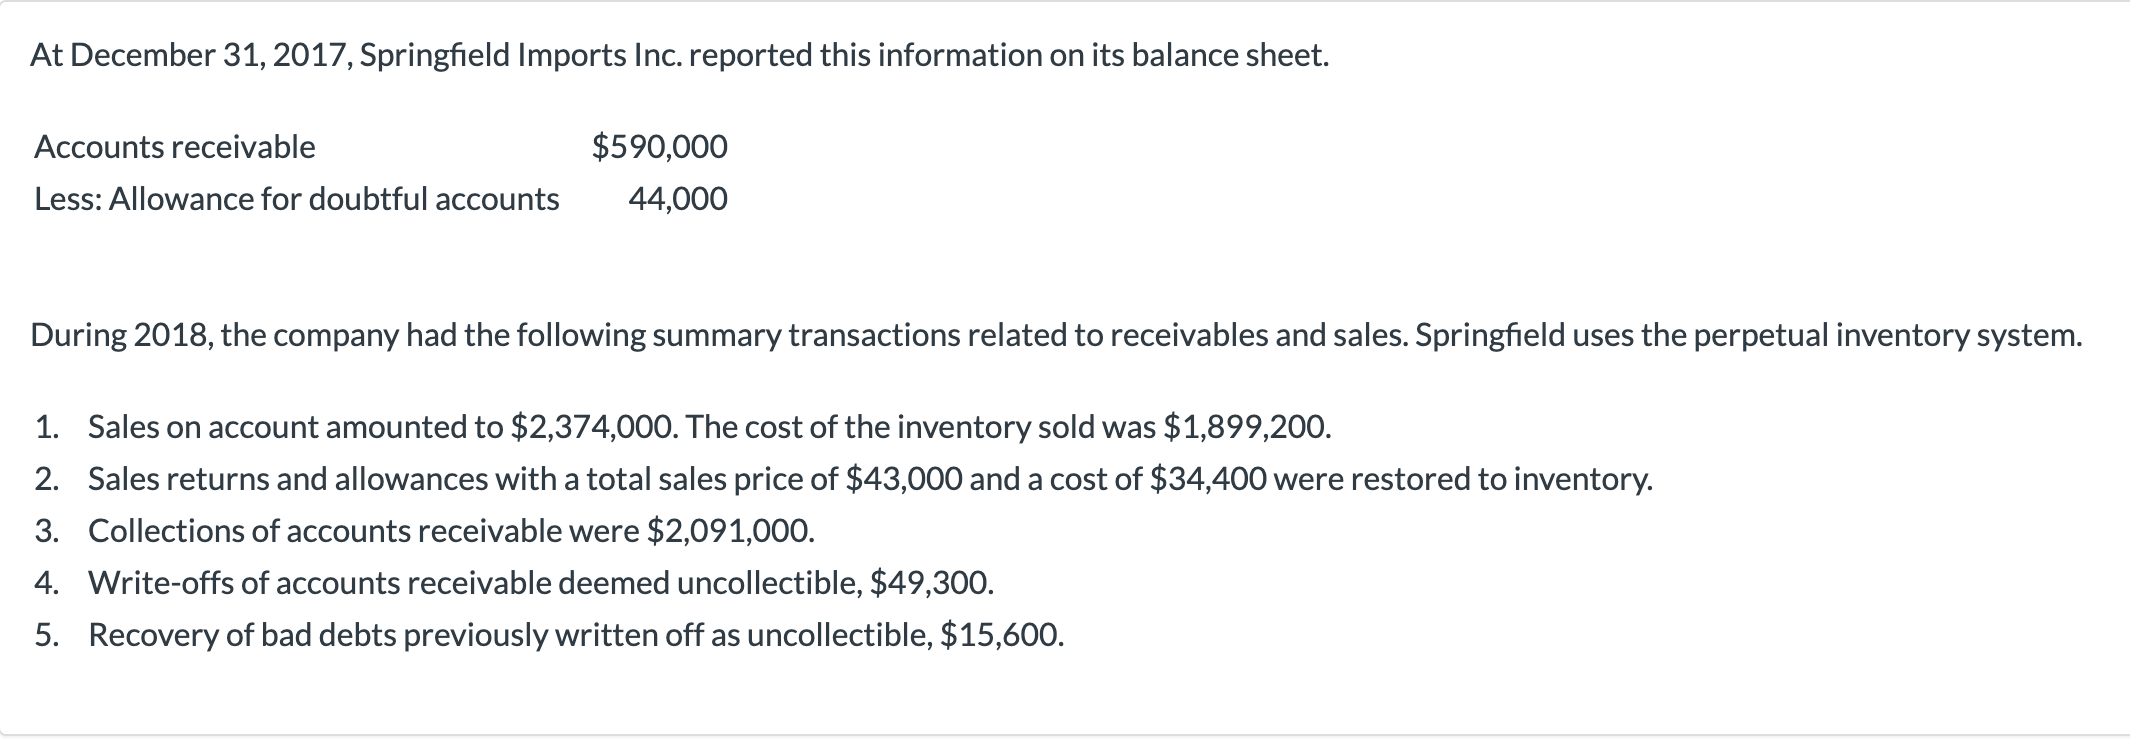Click the Accounts receivable label

coord(175,147)
